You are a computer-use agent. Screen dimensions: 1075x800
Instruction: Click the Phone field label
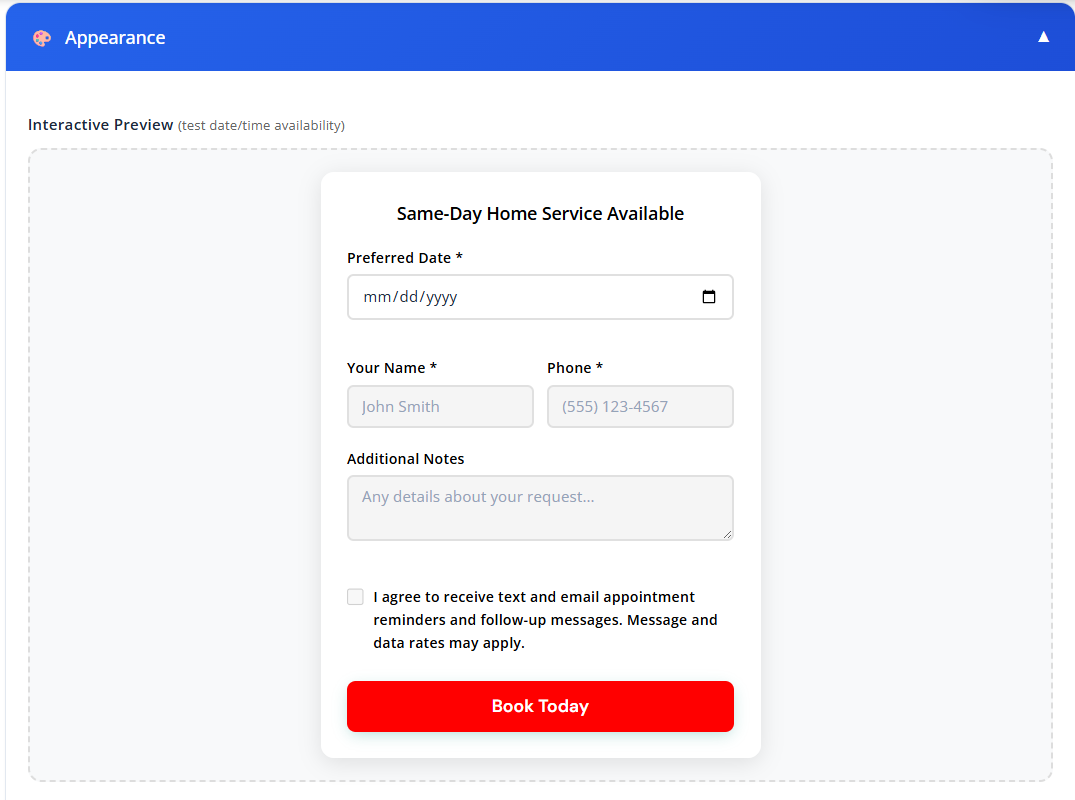(x=575, y=367)
